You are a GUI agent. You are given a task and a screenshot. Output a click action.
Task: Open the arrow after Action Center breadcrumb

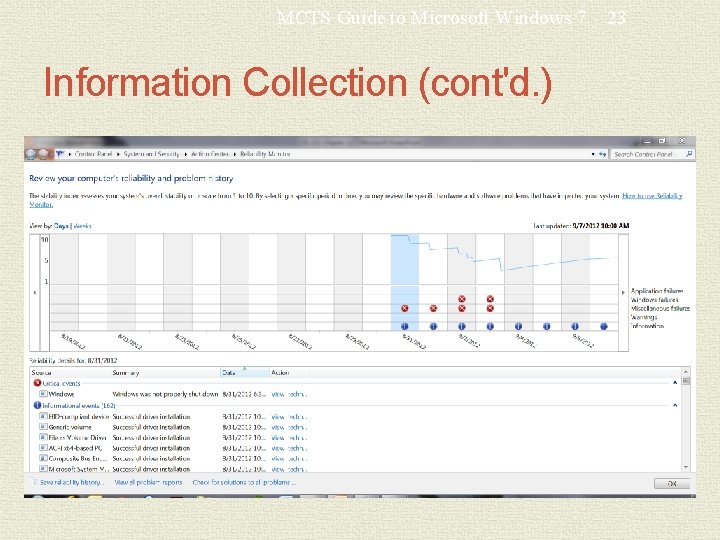click(235, 154)
